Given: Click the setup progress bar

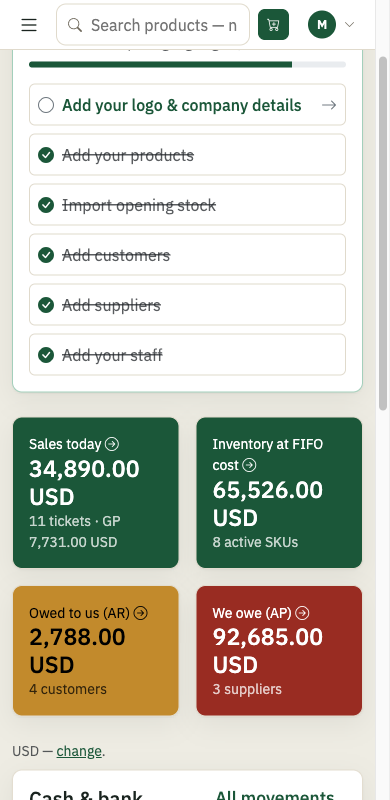Looking at the screenshot, I should coord(187,65).
